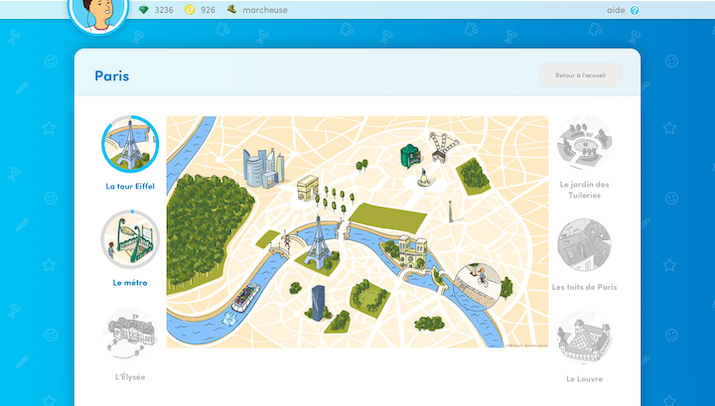The width and height of the screenshot is (715, 406).
Task: Open Le jardin des Tuileries icon
Action: point(584,145)
